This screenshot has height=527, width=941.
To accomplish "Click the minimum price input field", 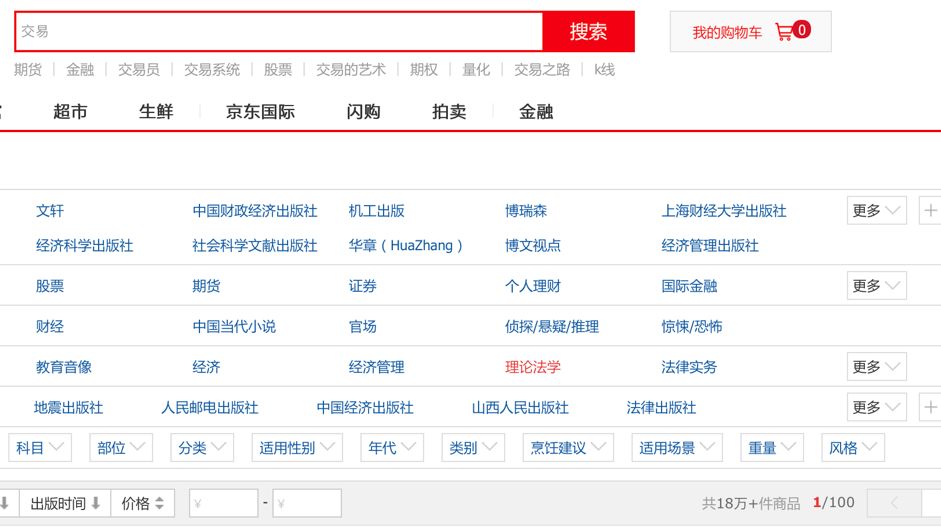I will [224, 503].
